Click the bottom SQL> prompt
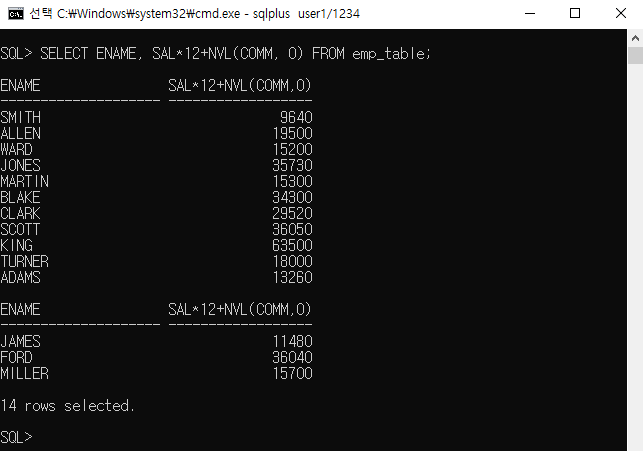Screen dimensions: 643x451 click(16, 437)
